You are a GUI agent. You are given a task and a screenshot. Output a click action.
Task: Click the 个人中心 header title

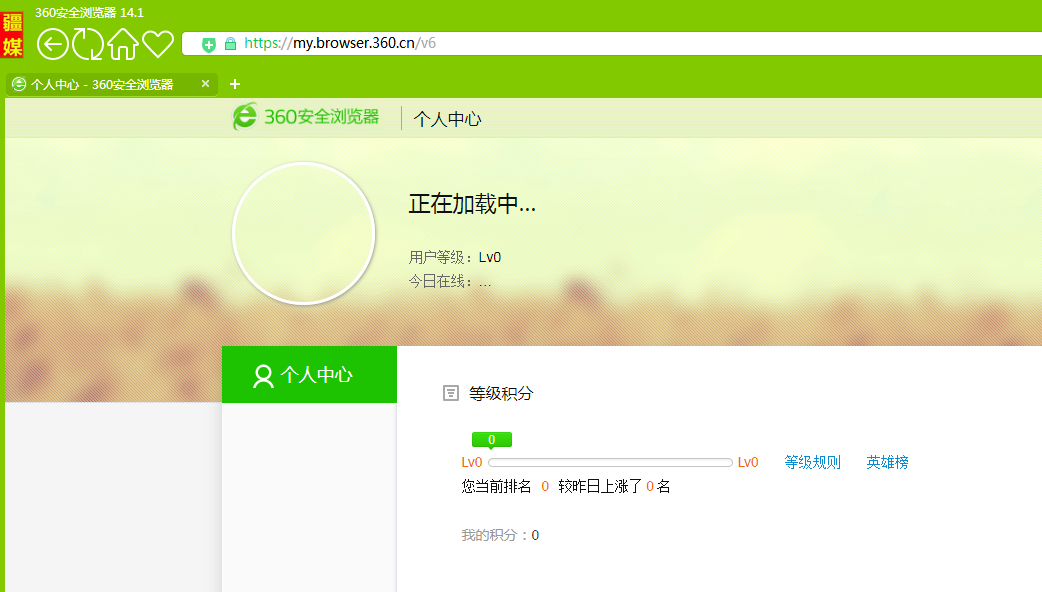pyautogui.click(x=447, y=119)
